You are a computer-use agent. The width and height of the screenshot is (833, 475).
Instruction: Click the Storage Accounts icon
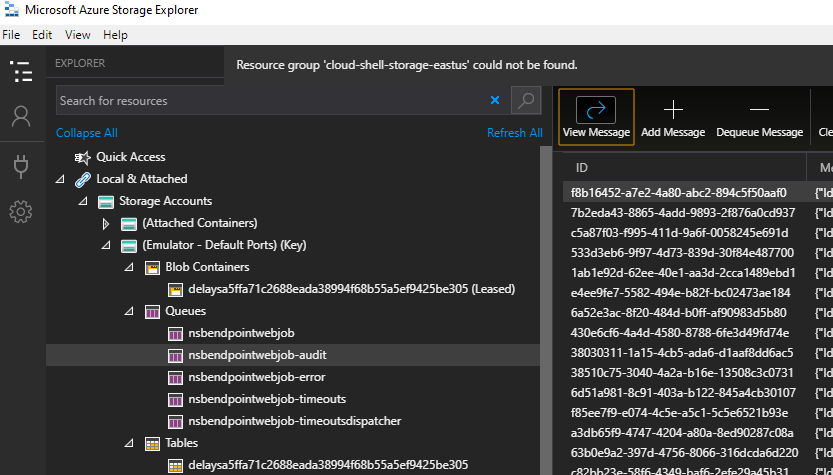(x=106, y=202)
